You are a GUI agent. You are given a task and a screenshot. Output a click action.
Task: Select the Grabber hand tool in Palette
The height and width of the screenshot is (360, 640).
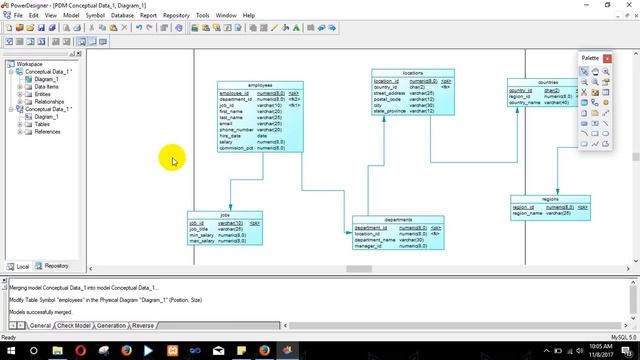(x=595, y=71)
